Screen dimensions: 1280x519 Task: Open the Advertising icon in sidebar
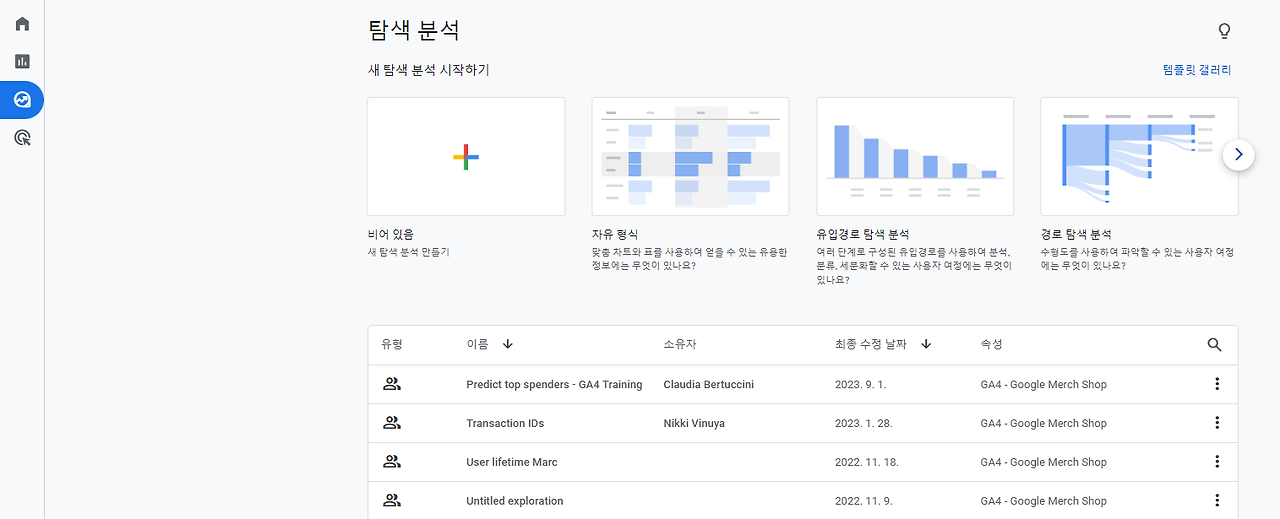(22, 138)
